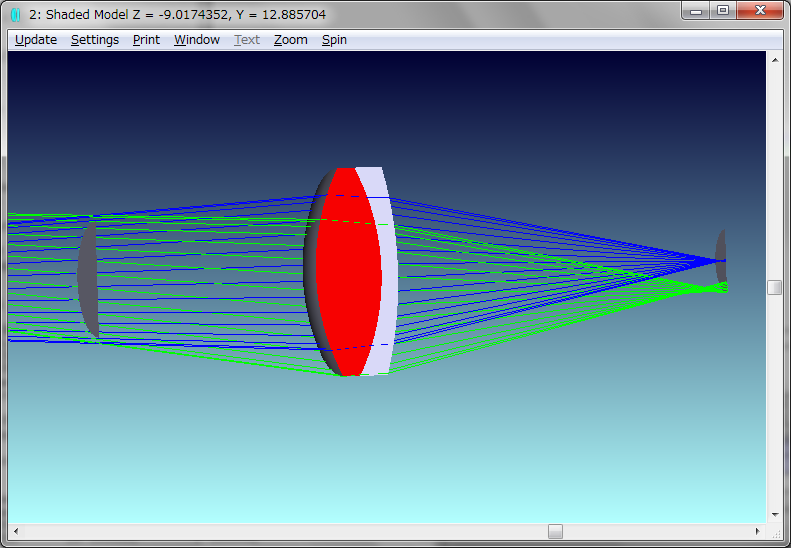791x548 pixels.
Task: Click the horizontal scrollbar thumb
Action: coord(555,531)
